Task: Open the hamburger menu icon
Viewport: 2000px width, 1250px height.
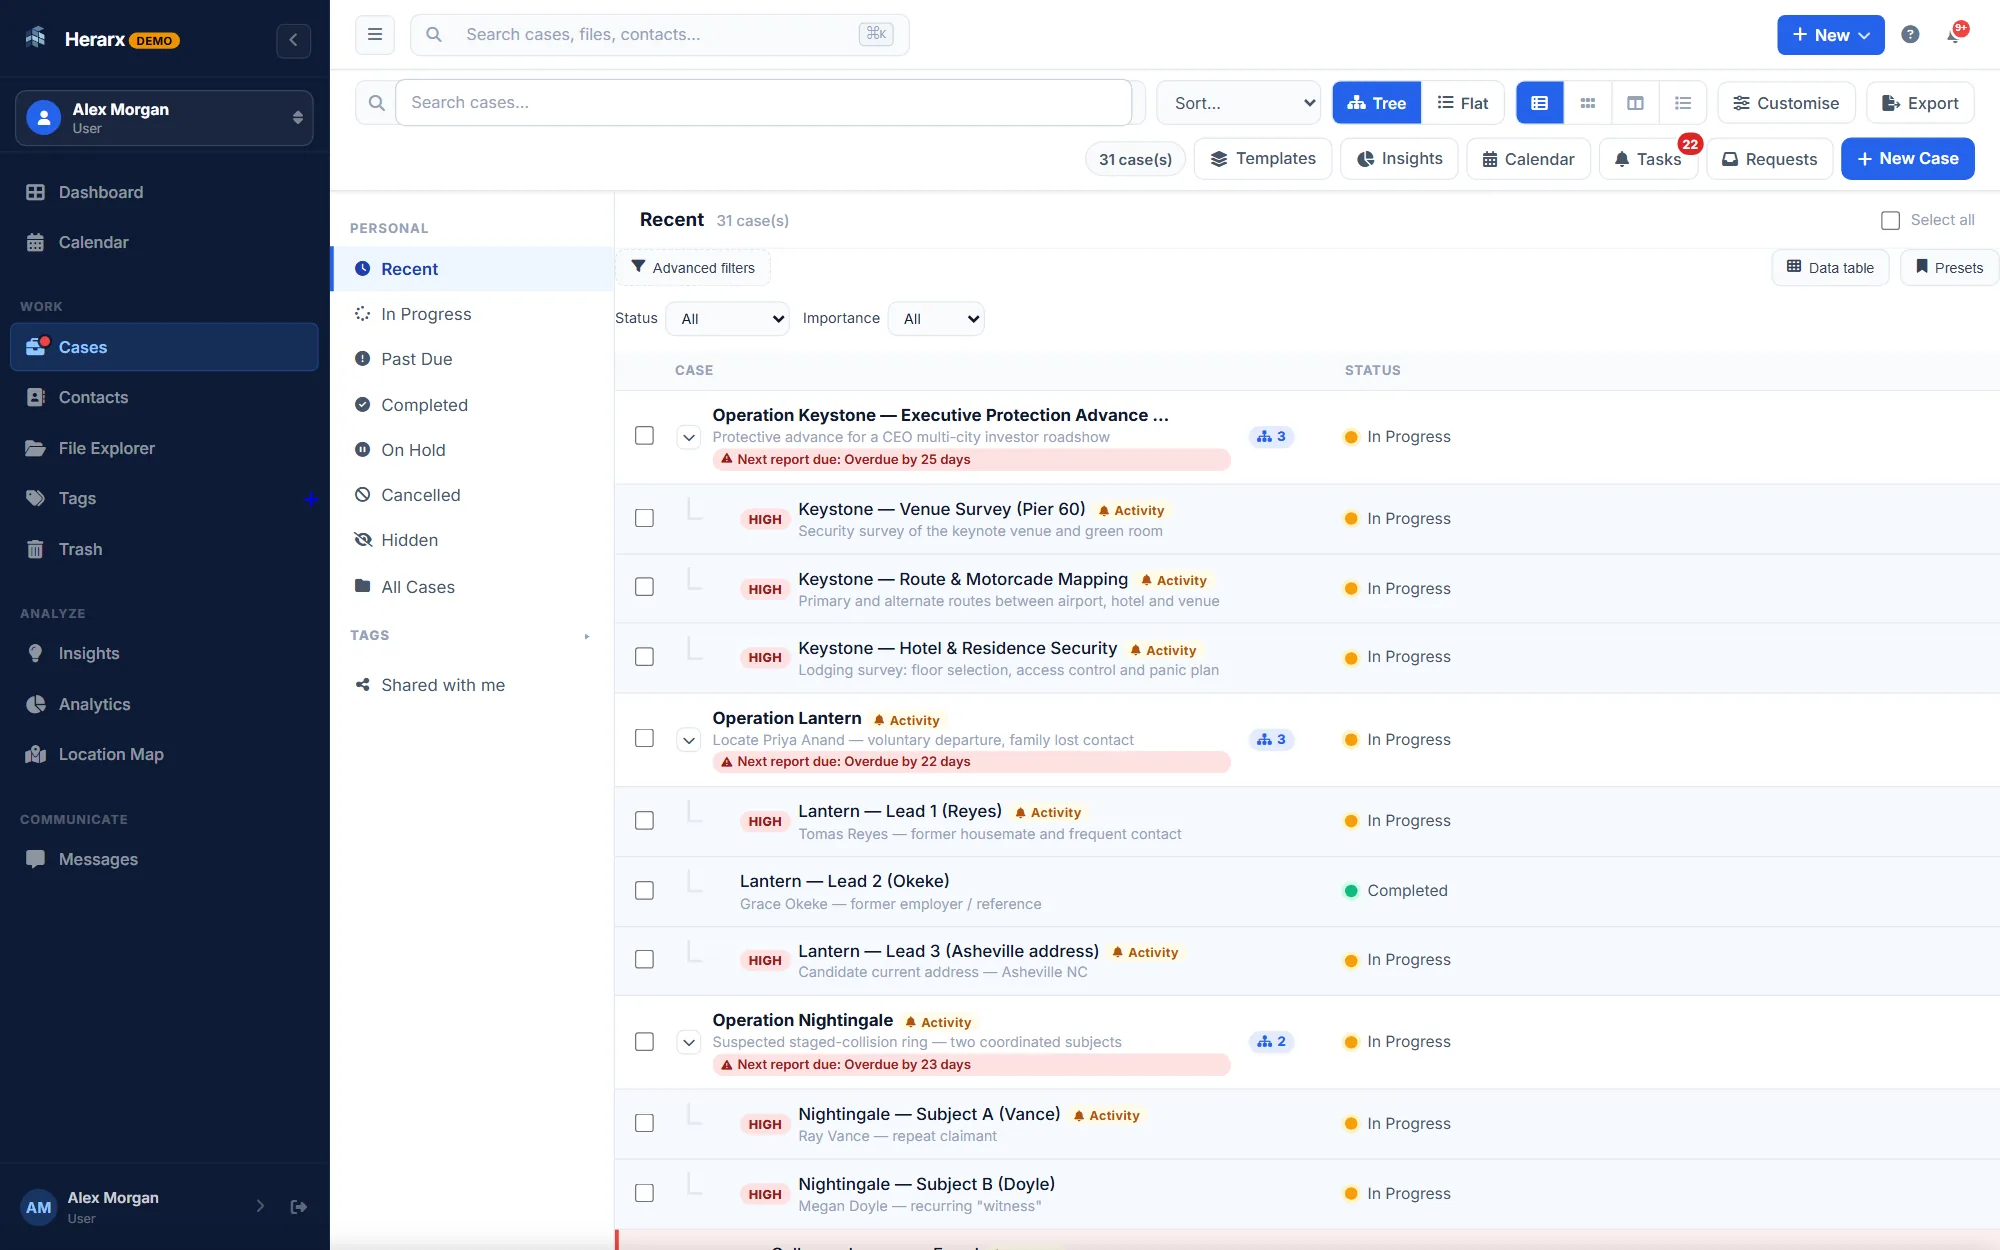Action: pyautogui.click(x=375, y=34)
